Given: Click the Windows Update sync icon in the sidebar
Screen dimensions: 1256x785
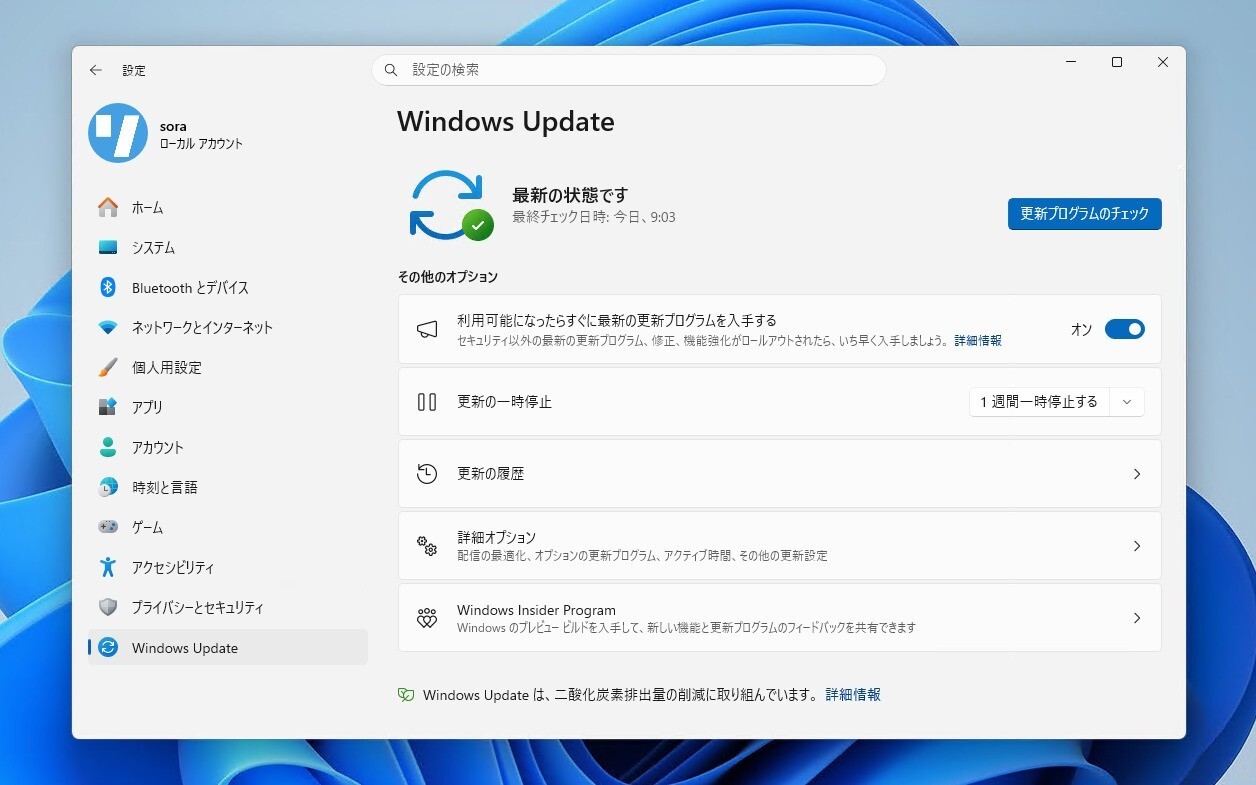Looking at the screenshot, I should click(108, 647).
